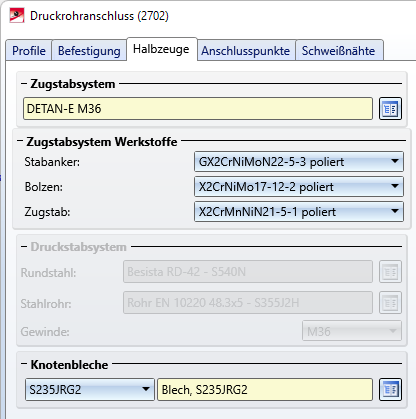The height and width of the screenshot is (419, 416).
Task: Collapse the Zugstabsystem Werkstoffe section
Action: [20, 141]
